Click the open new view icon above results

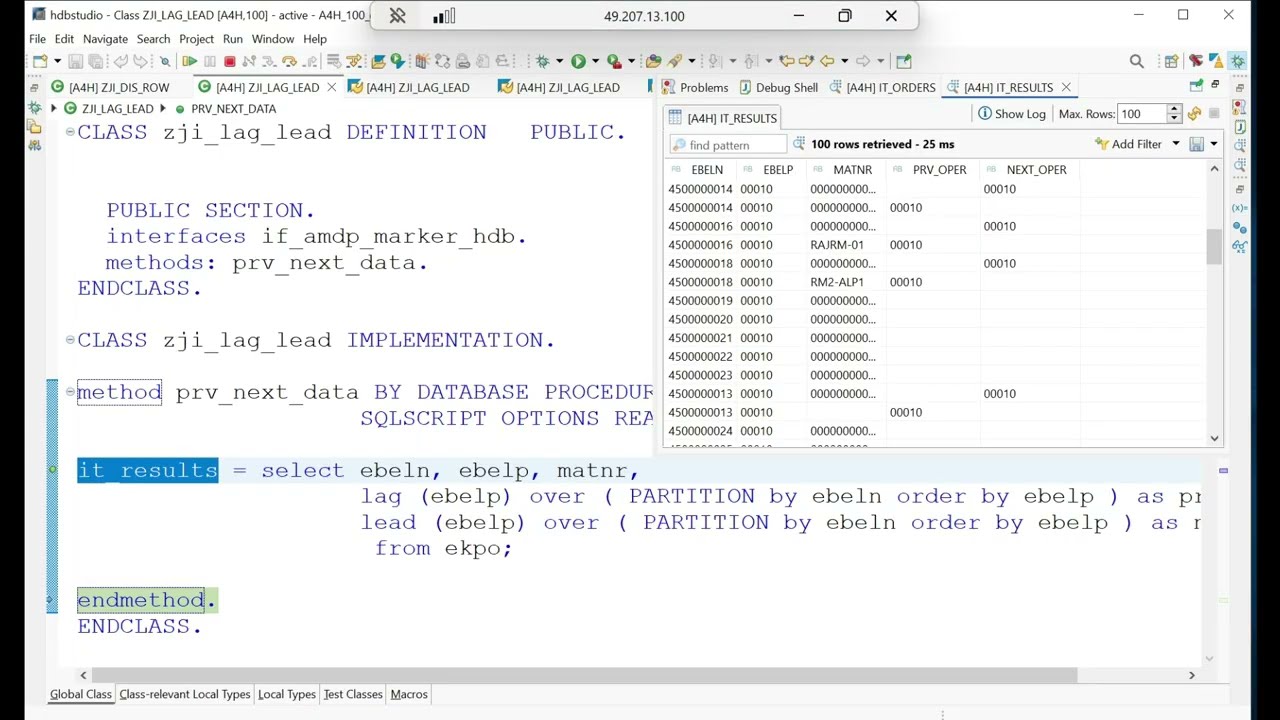click(1196, 86)
